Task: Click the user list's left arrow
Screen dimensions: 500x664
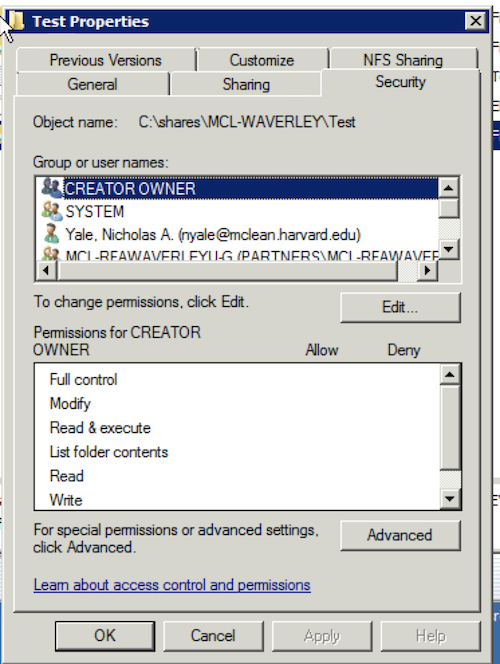Action: click(46, 270)
